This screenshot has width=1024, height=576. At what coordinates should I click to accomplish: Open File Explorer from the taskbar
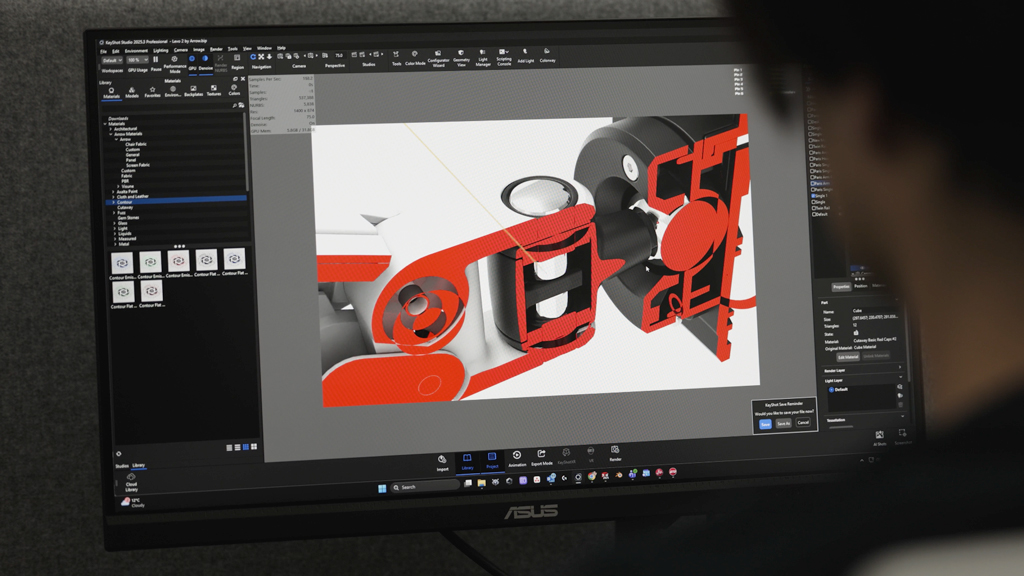(481, 483)
